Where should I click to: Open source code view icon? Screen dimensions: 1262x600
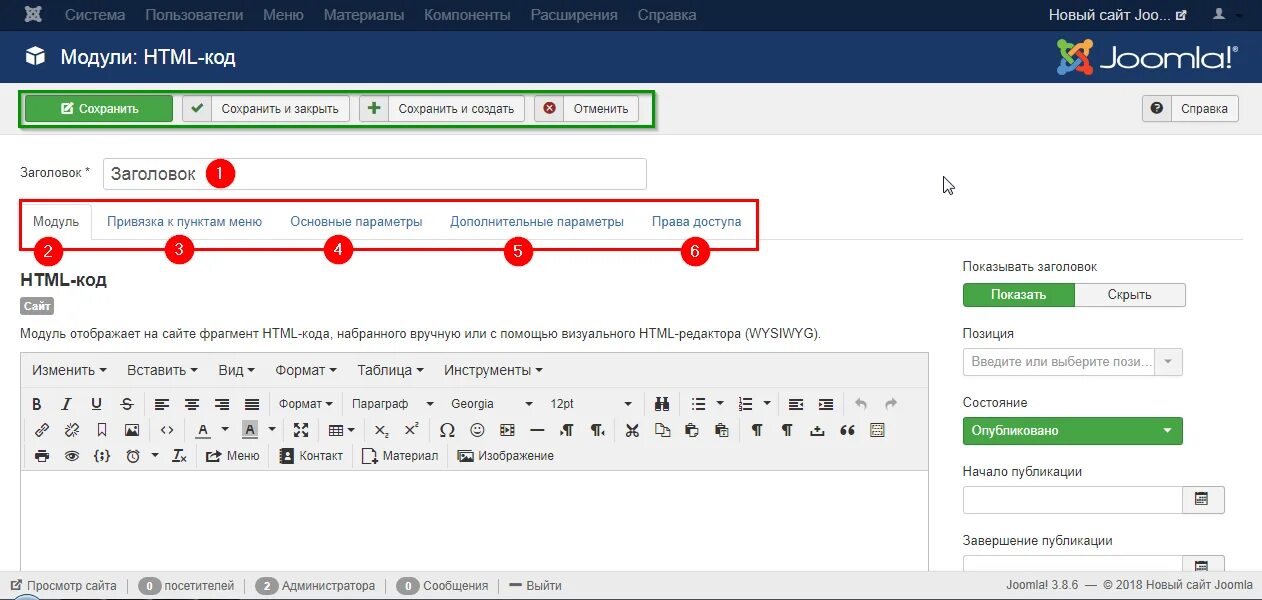click(167, 430)
